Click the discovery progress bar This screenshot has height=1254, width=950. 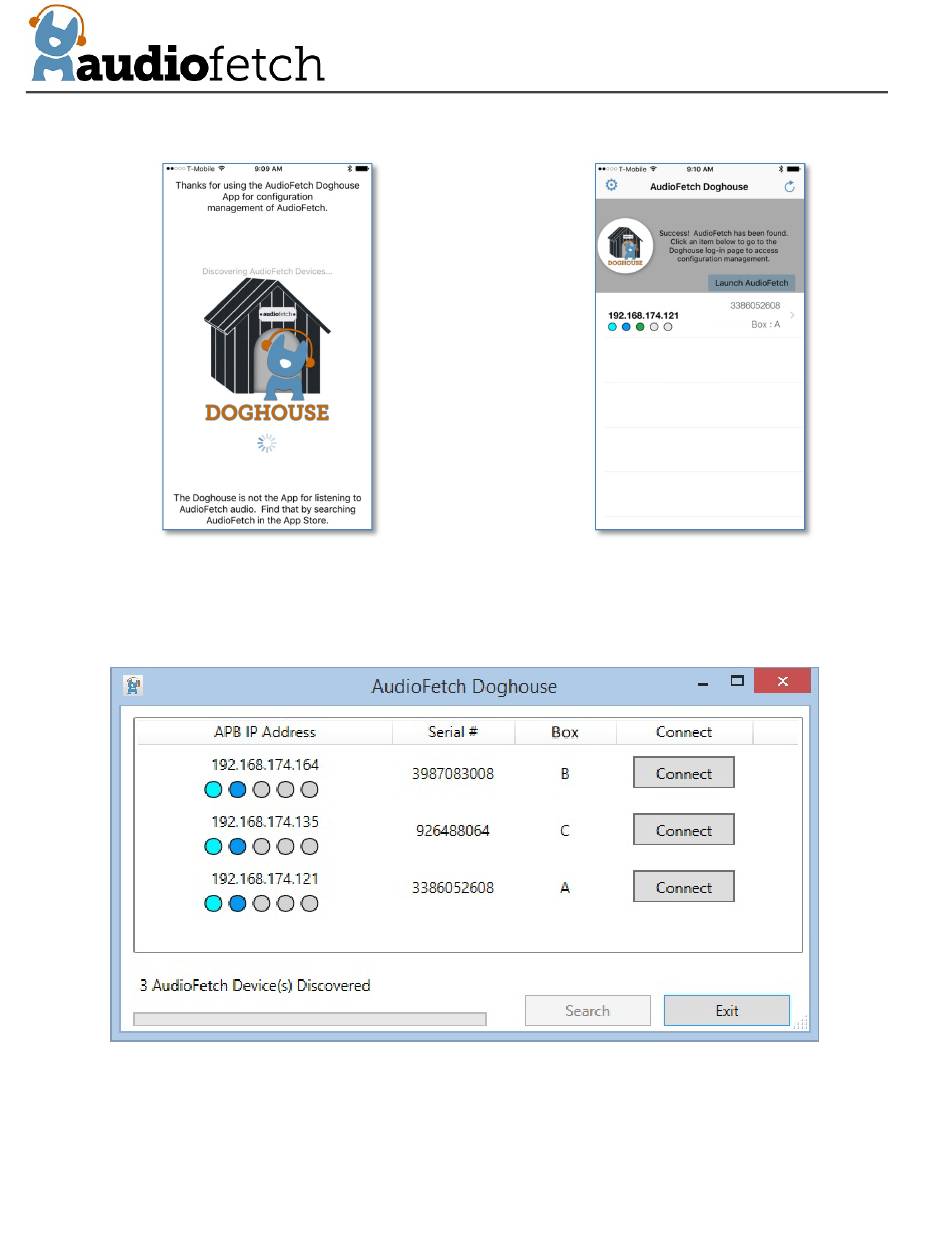tap(310, 1019)
